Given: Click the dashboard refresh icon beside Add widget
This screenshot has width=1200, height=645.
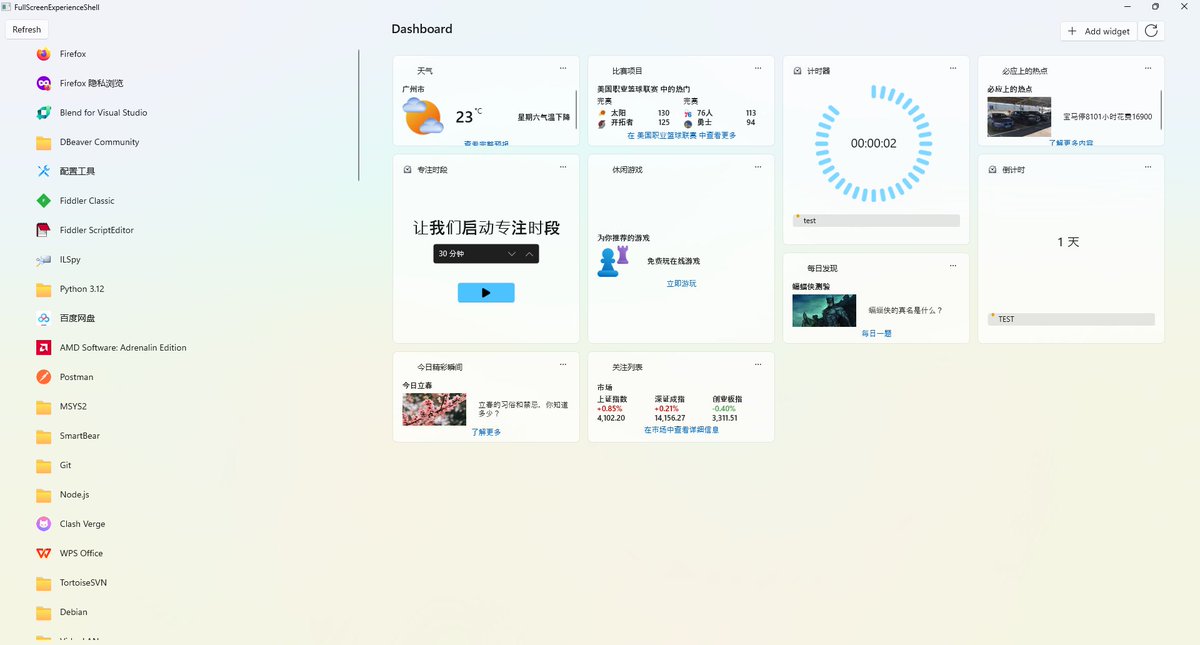Looking at the screenshot, I should click(1152, 31).
